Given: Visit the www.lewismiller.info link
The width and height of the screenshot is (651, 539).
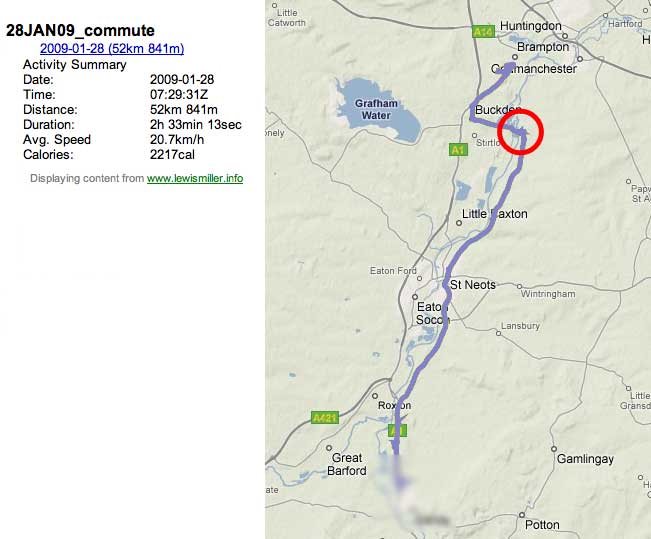Looking at the screenshot, I should point(195,178).
